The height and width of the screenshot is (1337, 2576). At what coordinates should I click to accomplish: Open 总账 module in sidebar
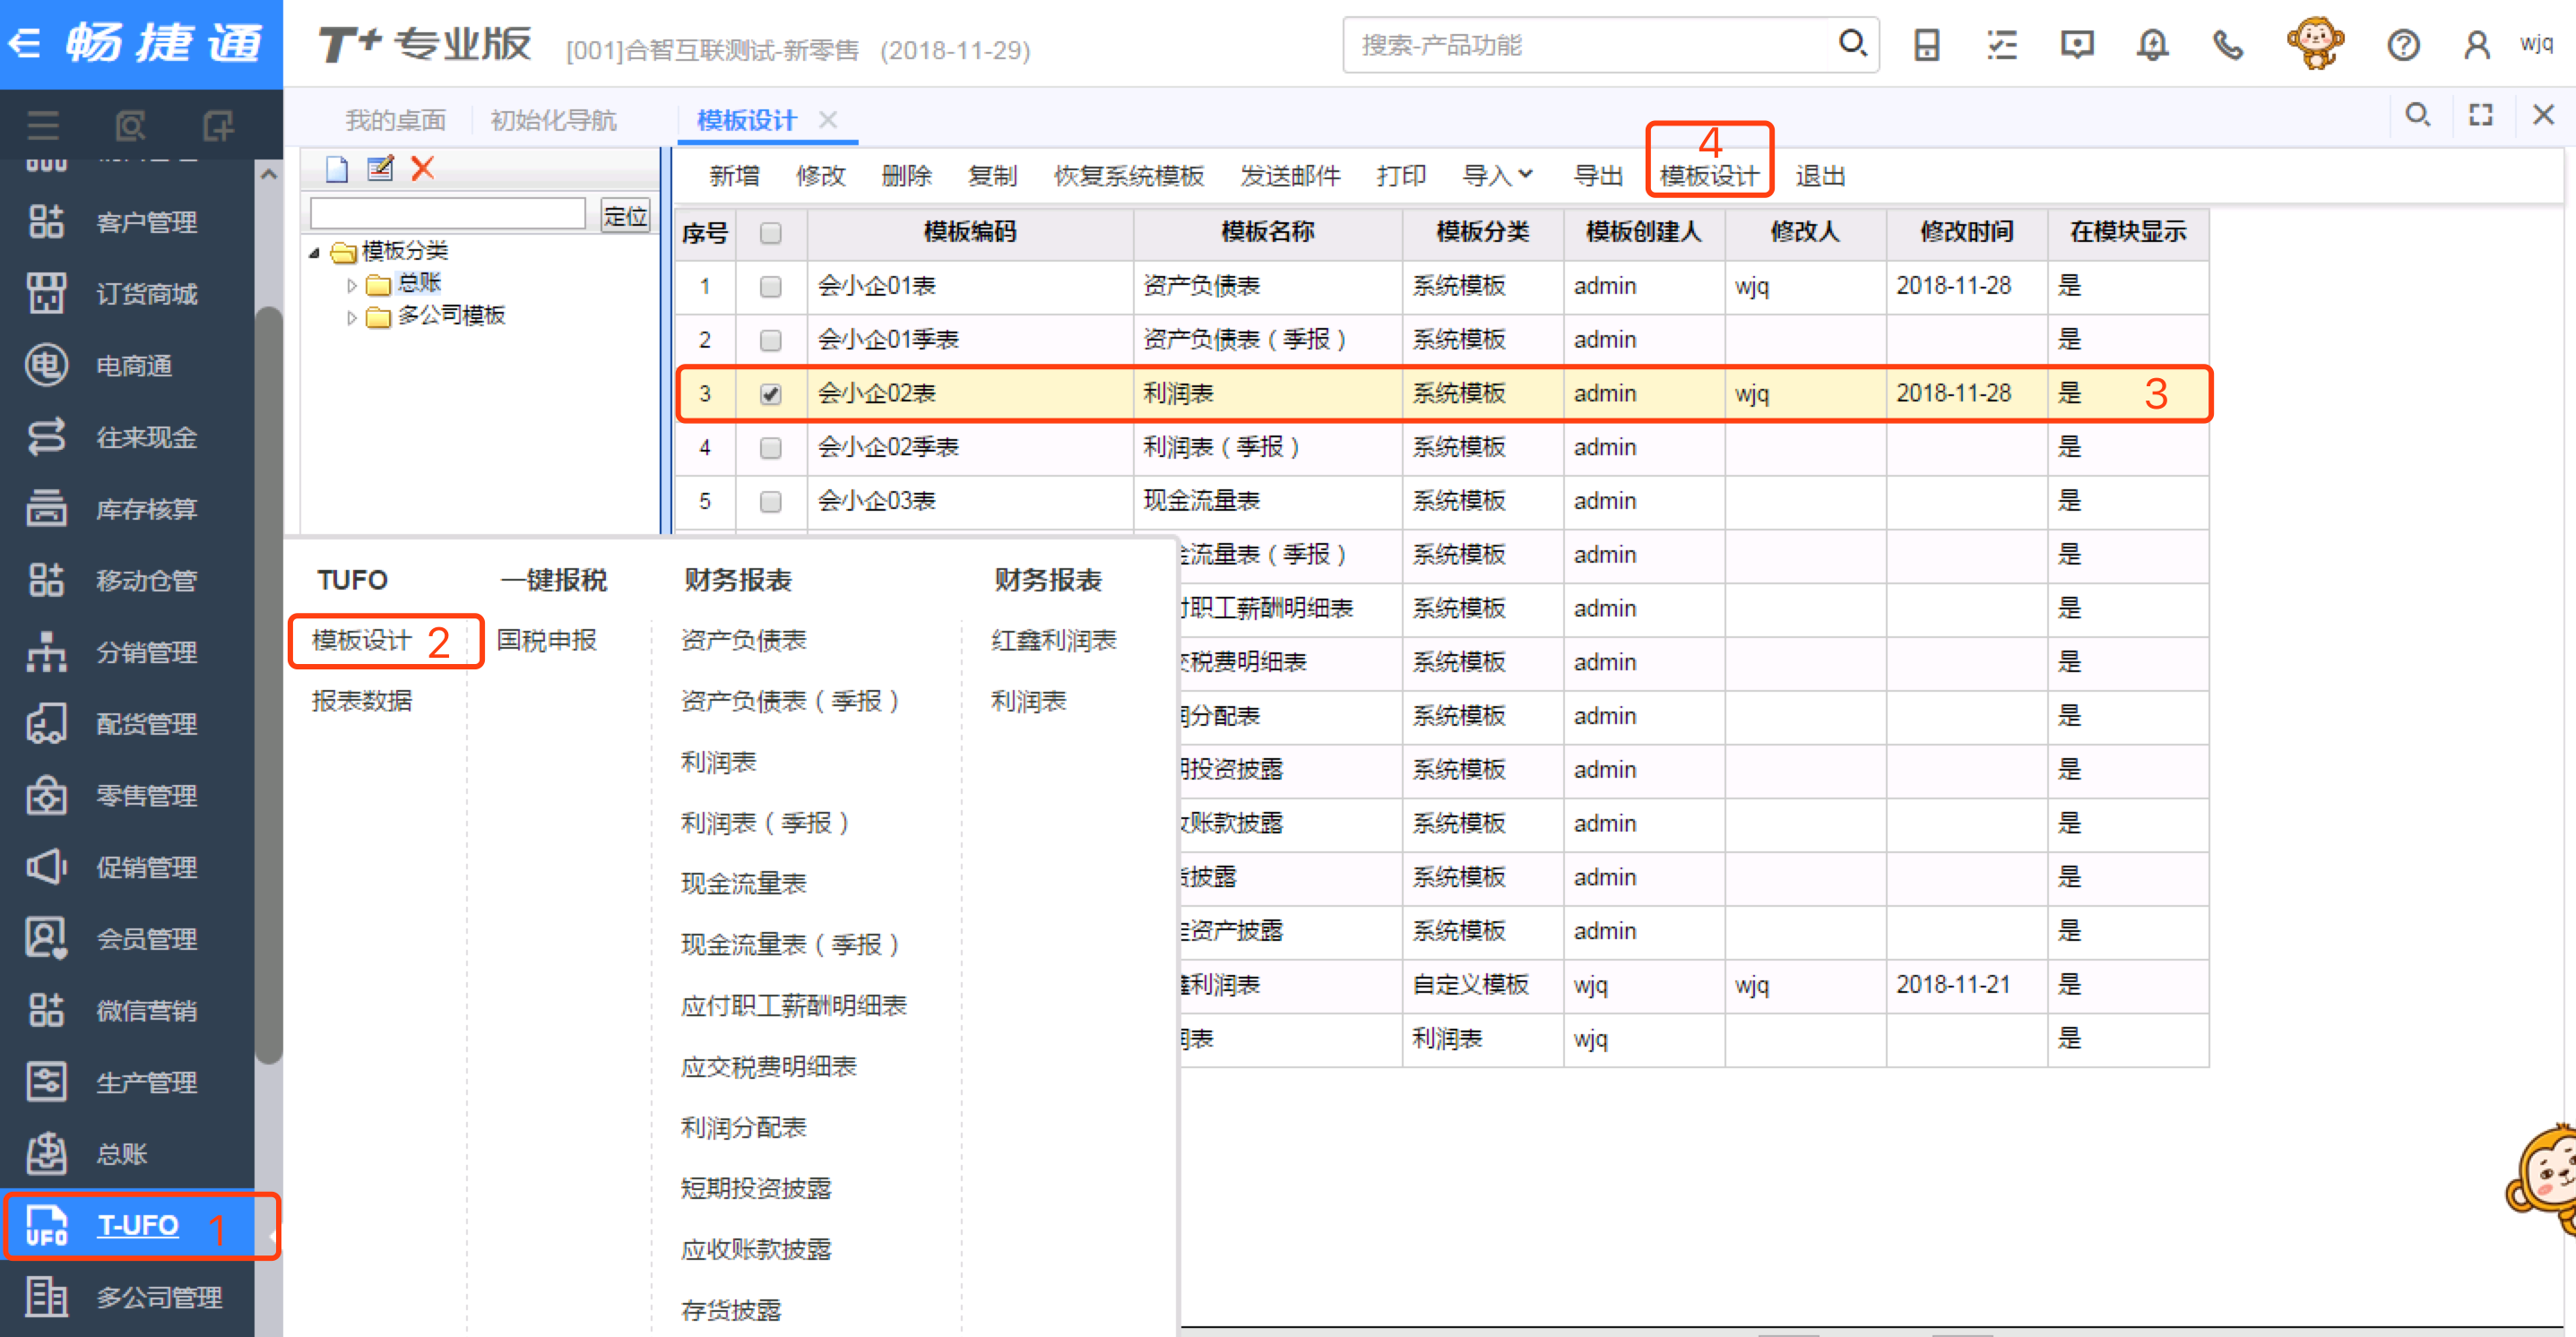coord(127,1154)
